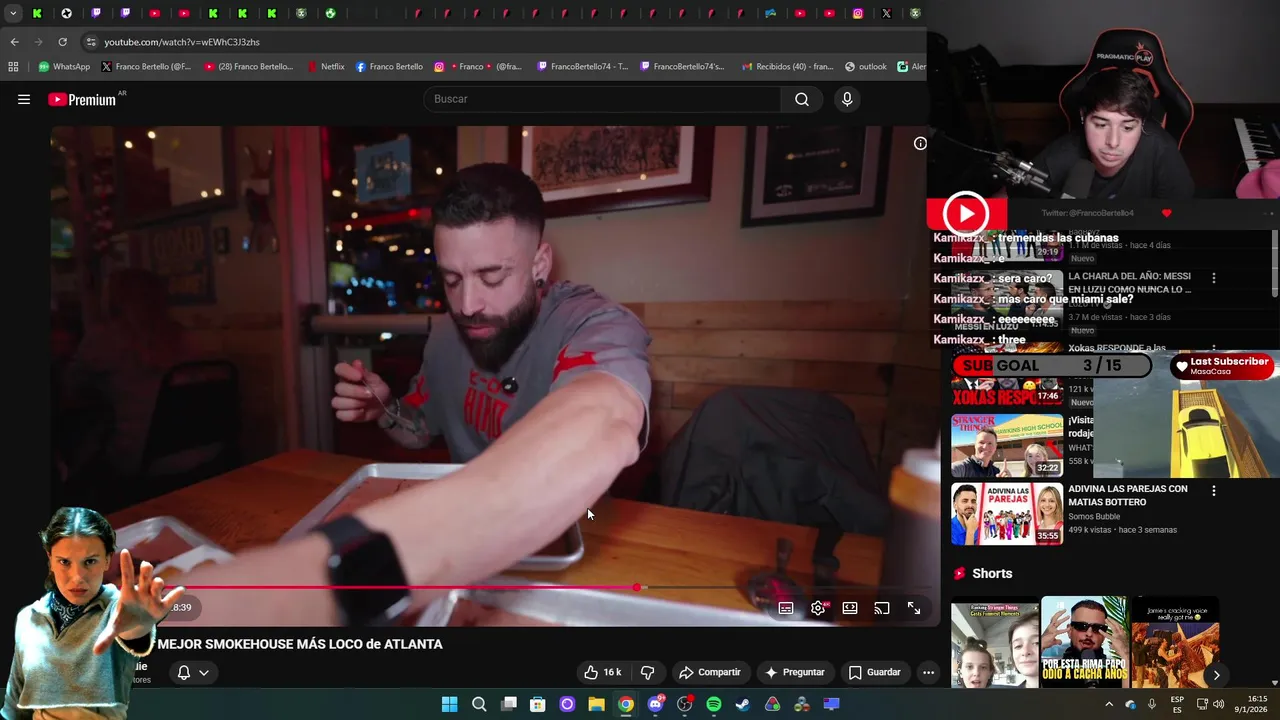
Task: Open Google Chrome from taskbar
Action: point(625,704)
